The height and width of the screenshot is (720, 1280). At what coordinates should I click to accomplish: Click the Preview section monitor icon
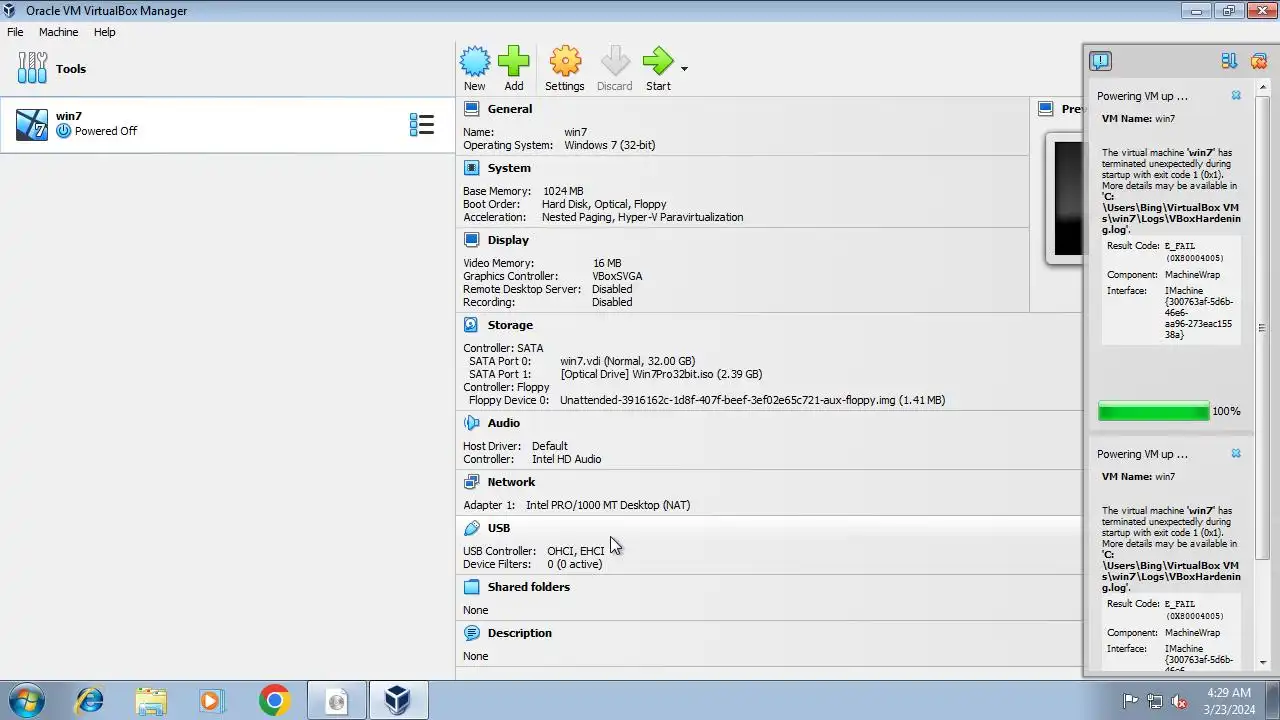(x=1046, y=109)
